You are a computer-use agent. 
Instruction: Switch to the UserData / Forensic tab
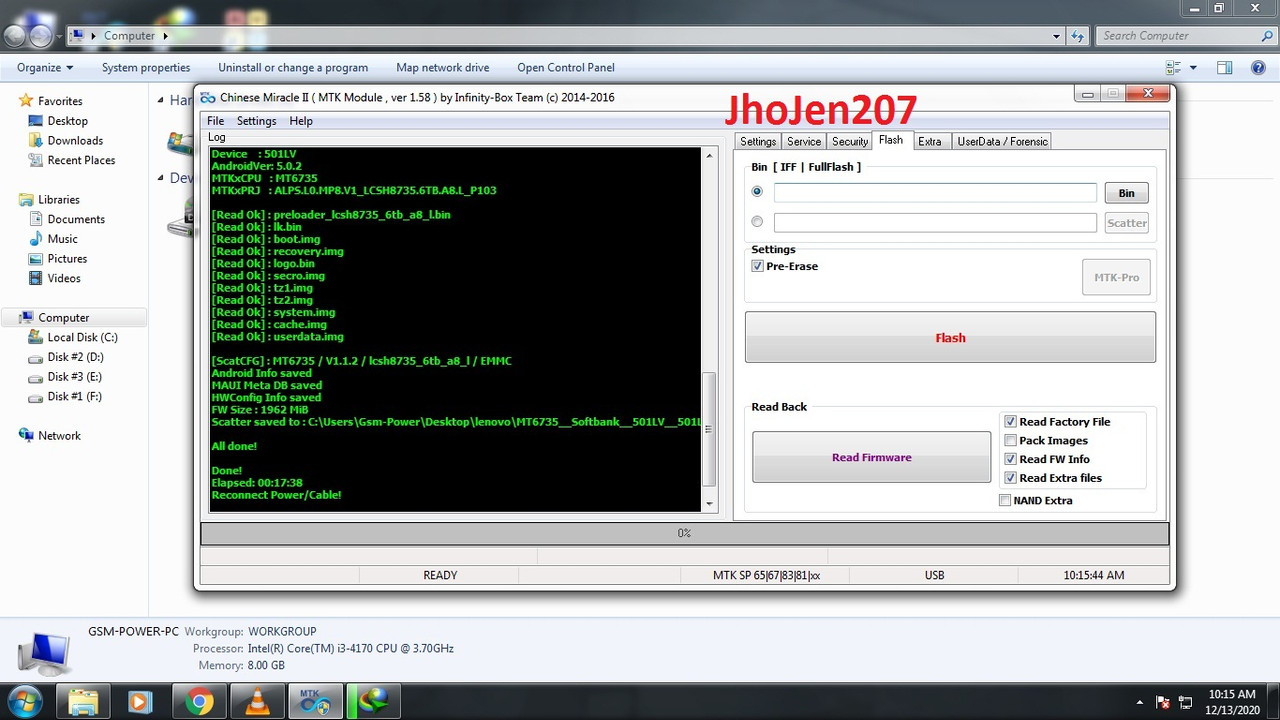tap(1002, 142)
